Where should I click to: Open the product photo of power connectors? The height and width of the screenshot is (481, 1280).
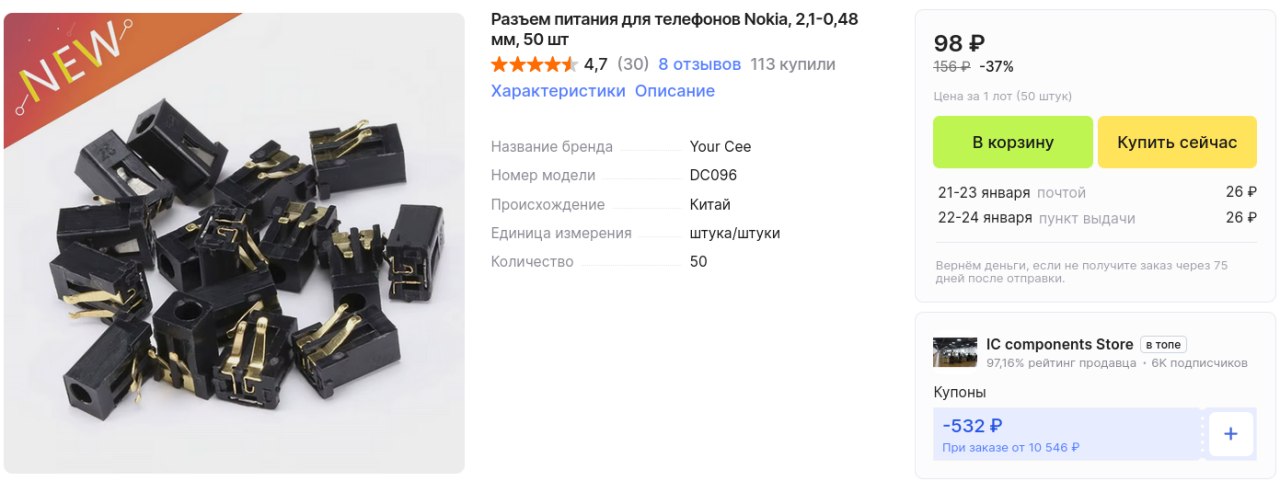pos(235,243)
